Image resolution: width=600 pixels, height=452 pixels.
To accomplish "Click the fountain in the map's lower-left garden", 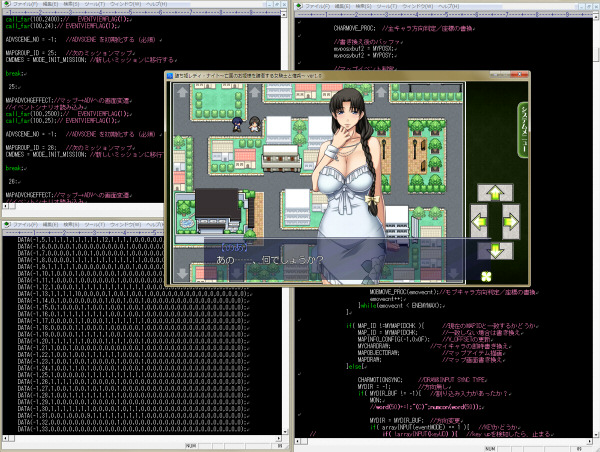I will coord(186,223).
